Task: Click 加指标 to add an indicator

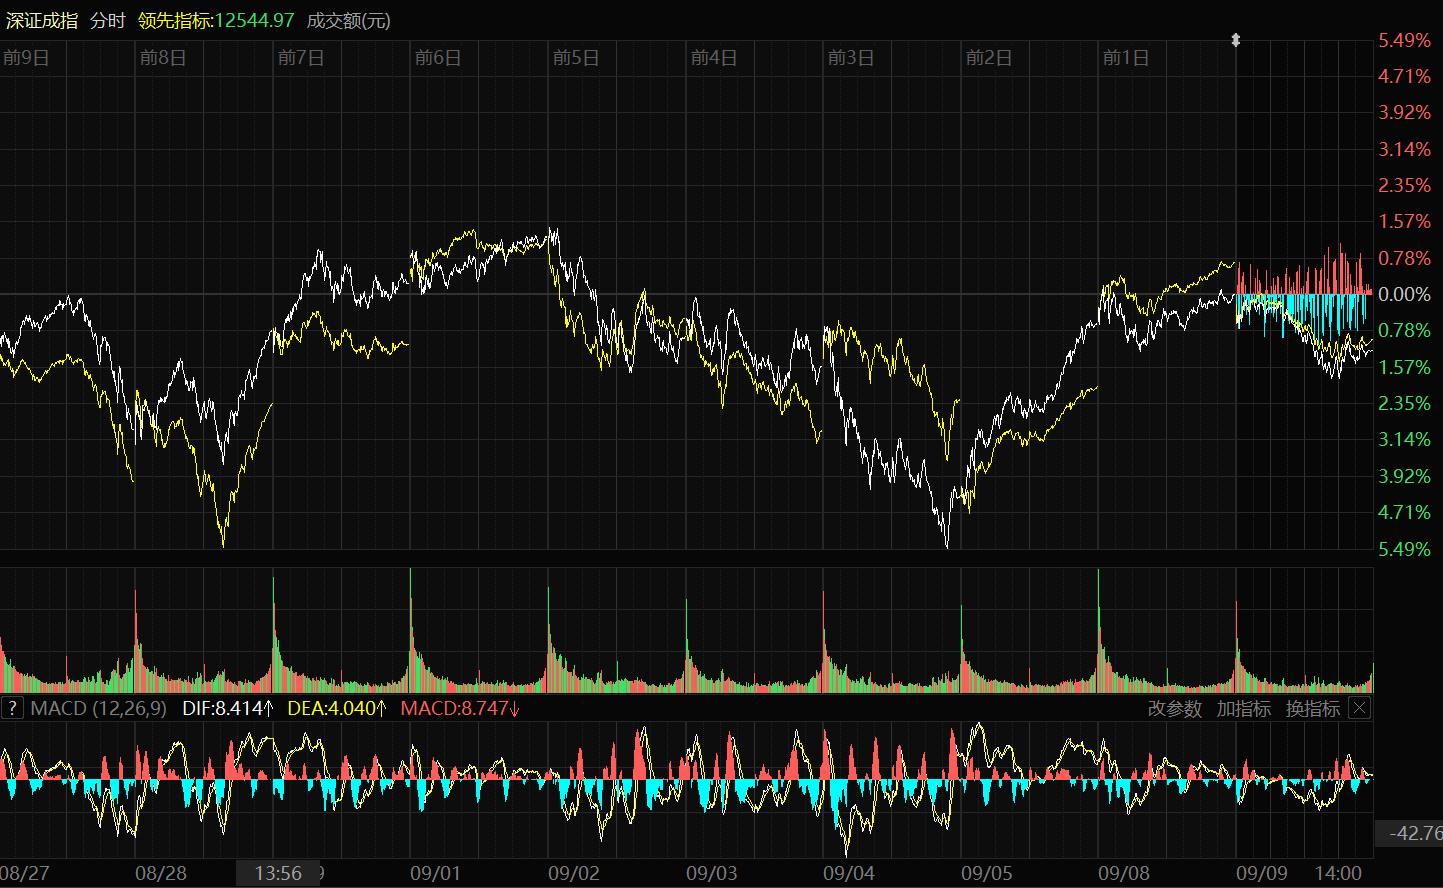Action: click(x=1243, y=709)
